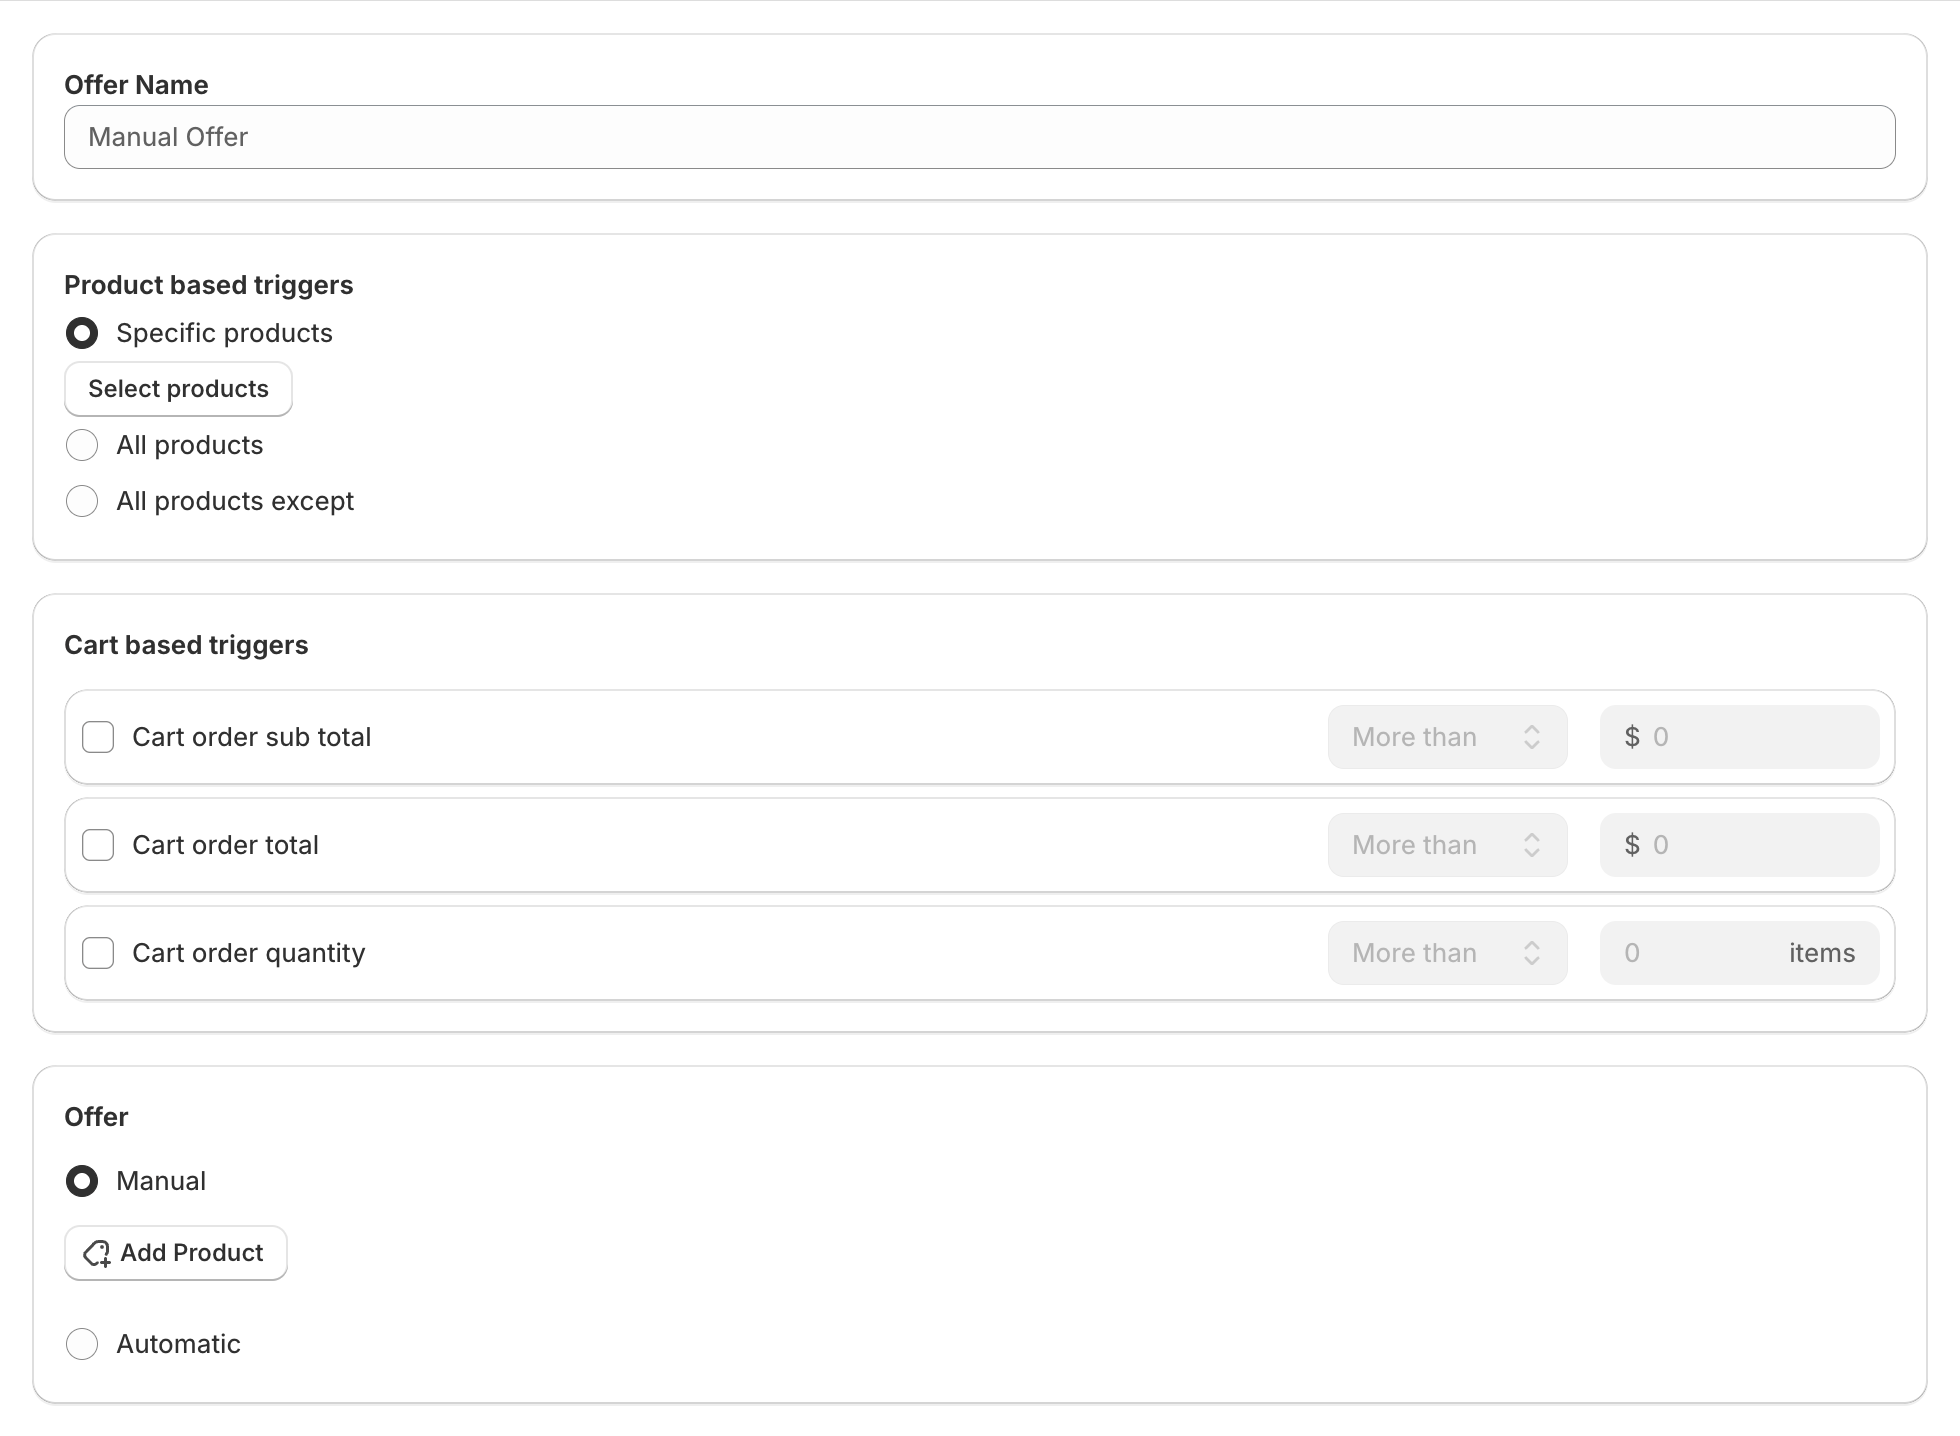
Task: Click the items count field for quantity
Action: click(1739, 953)
